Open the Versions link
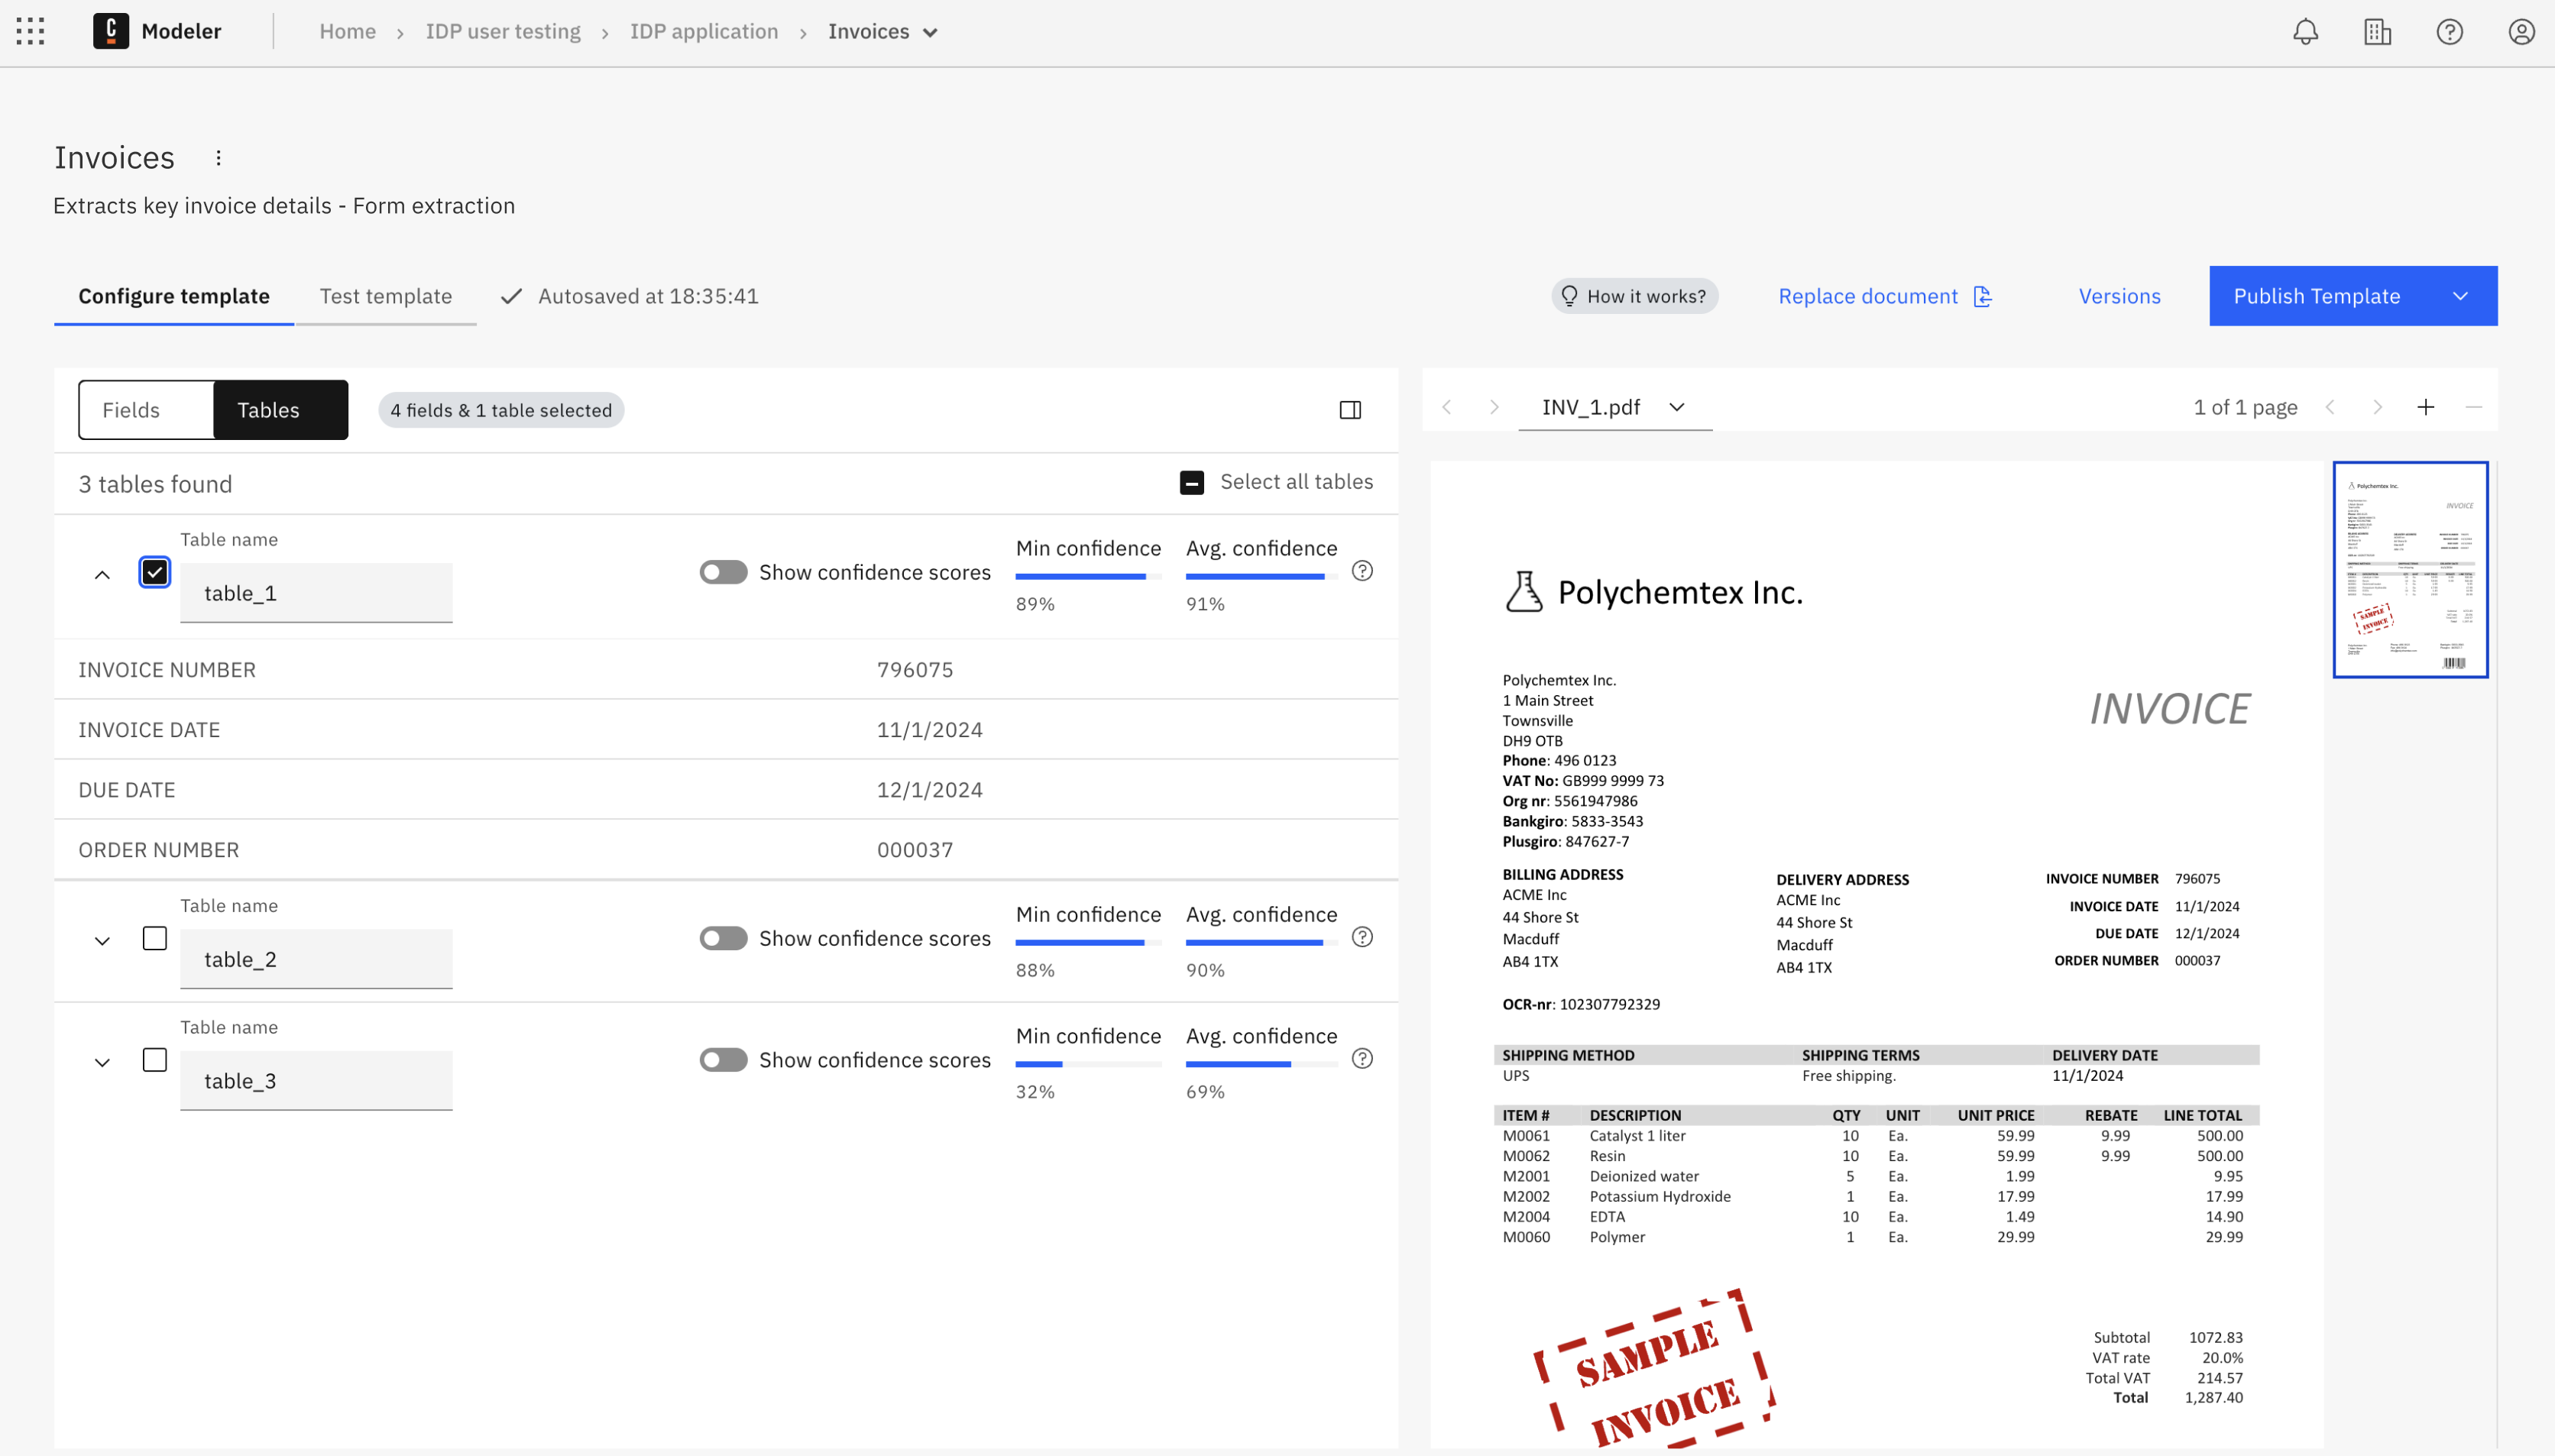The height and width of the screenshot is (1456, 2555). click(x=2119, y=296)
